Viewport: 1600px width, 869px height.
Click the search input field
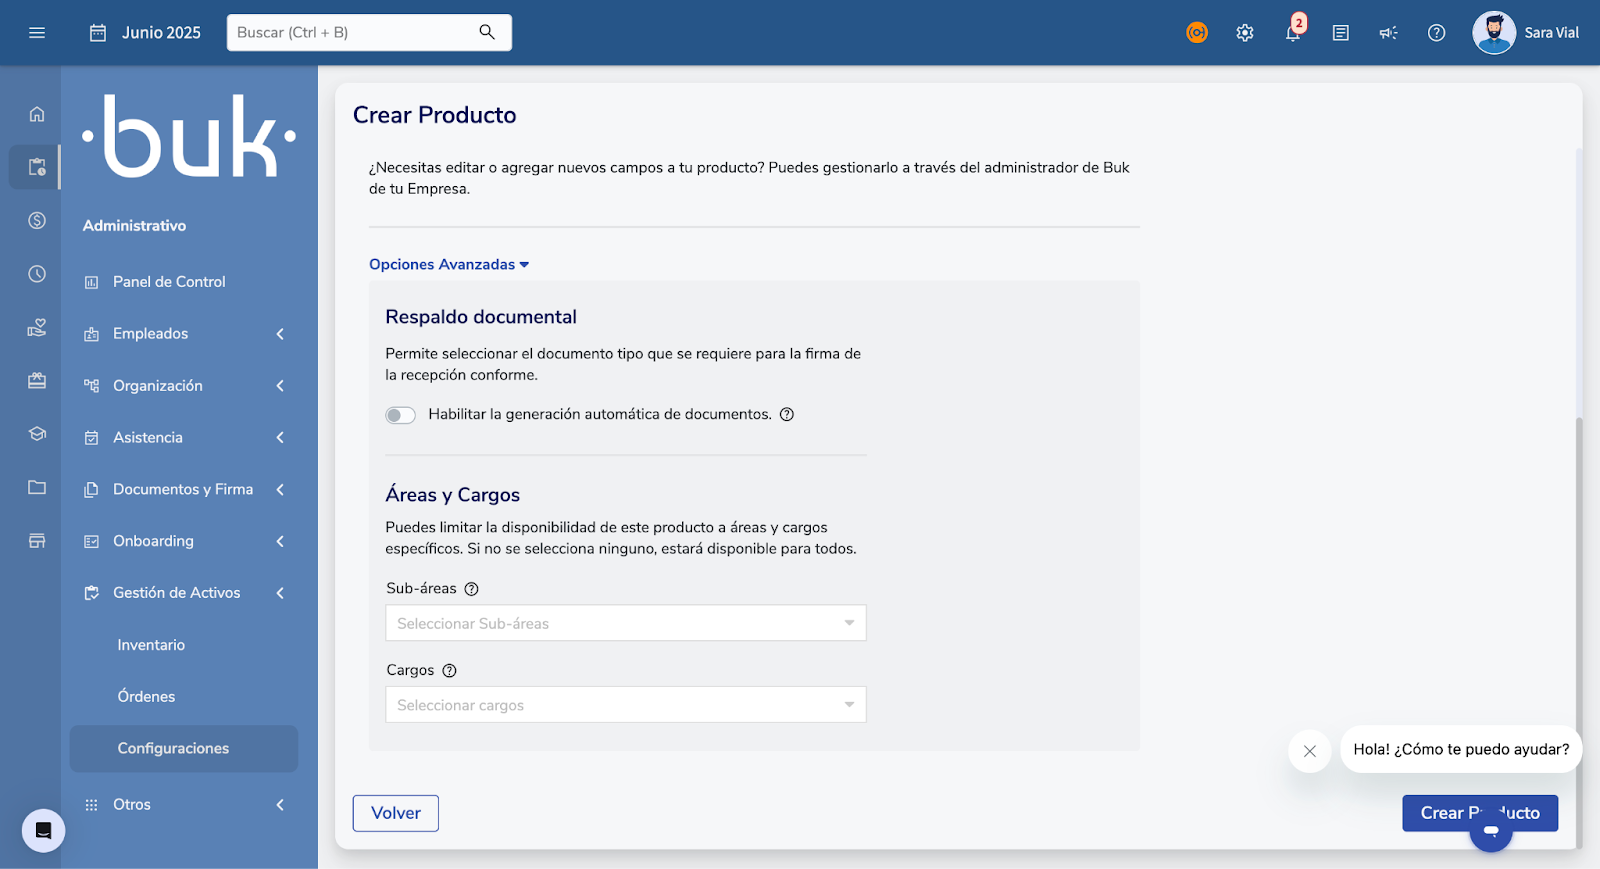pyautogui.click(x=355, y=33)
